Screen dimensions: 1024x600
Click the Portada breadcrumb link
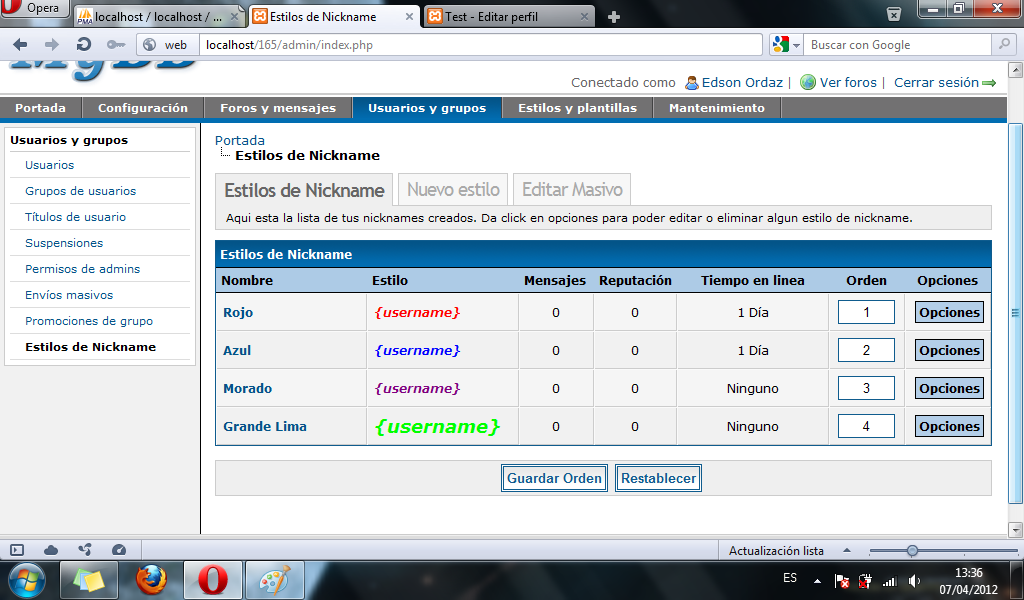[x=240, y=140]
